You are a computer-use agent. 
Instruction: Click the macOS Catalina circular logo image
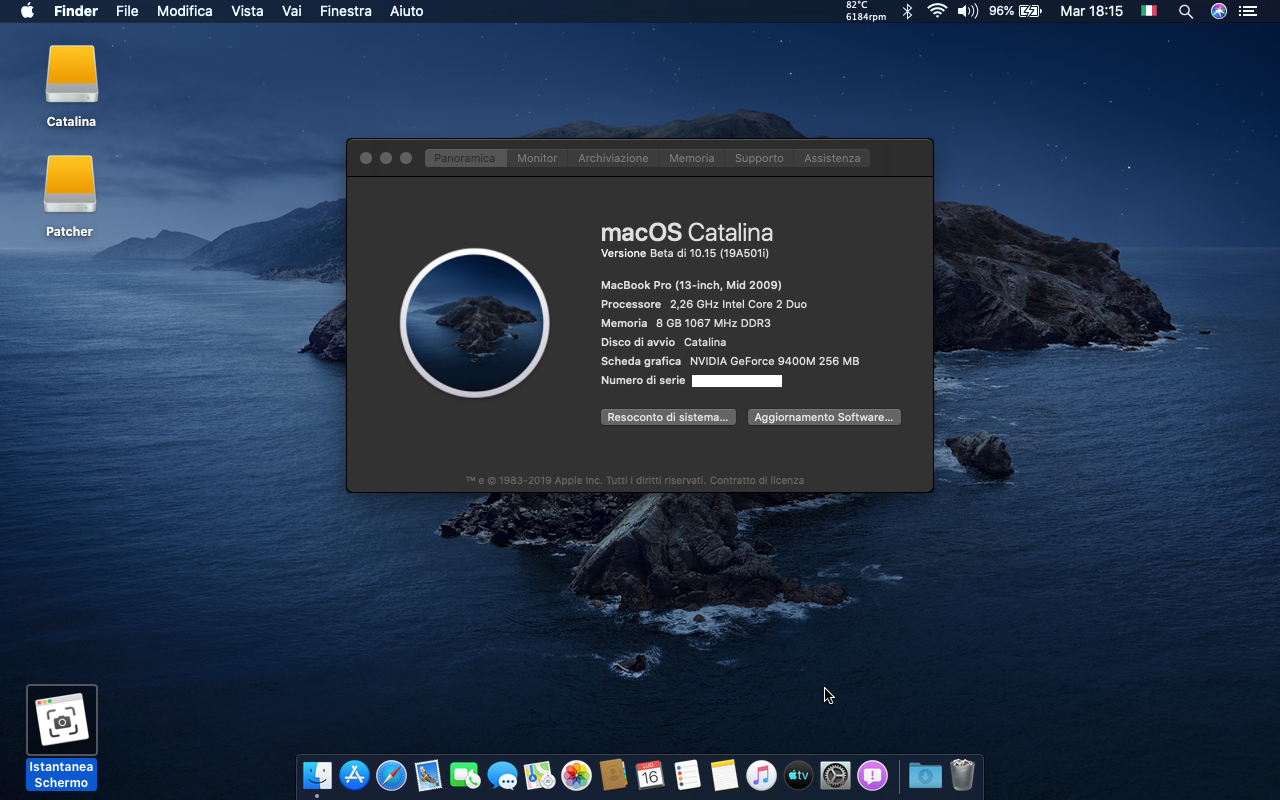point(475,323)
